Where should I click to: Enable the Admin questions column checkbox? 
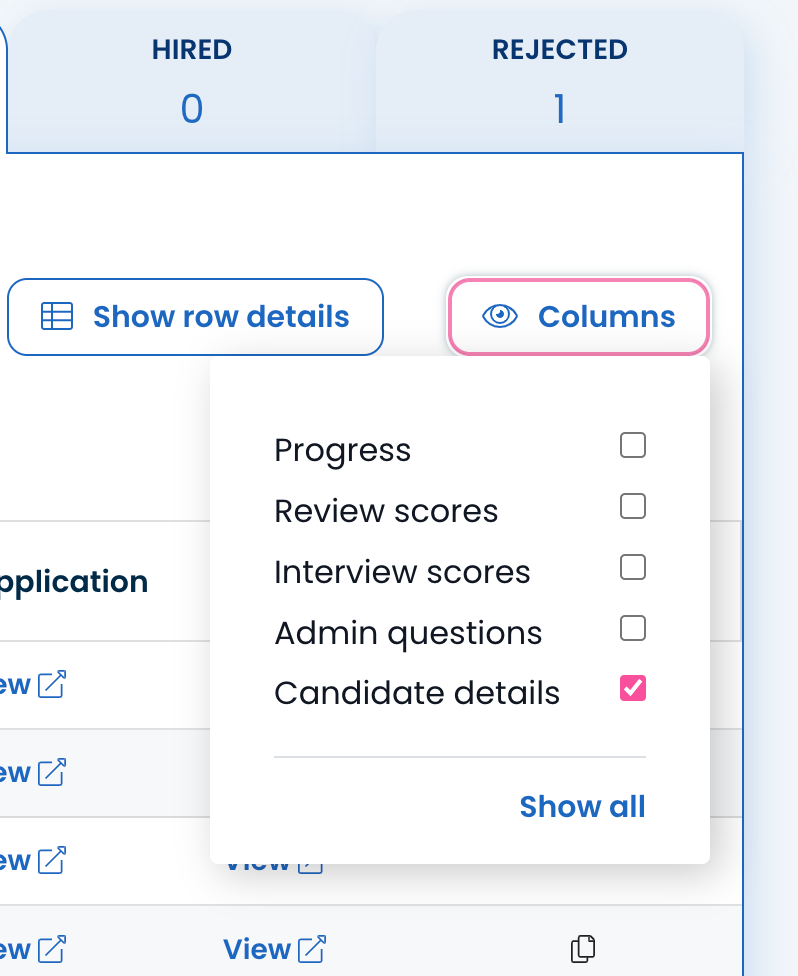633,629
